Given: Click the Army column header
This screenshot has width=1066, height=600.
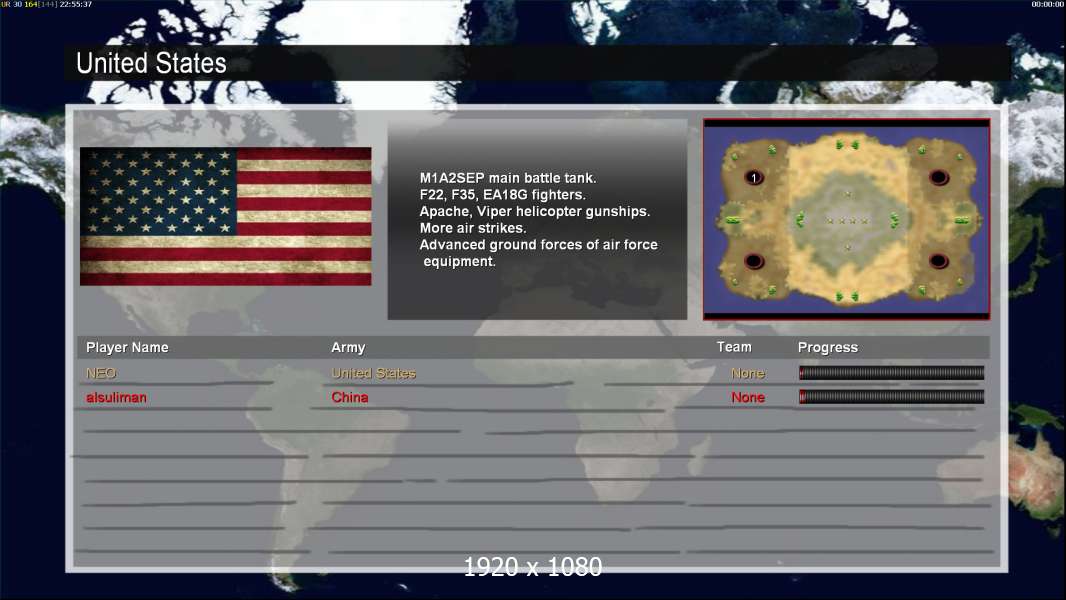Looking at the screenshot, I should pos(348,347).
